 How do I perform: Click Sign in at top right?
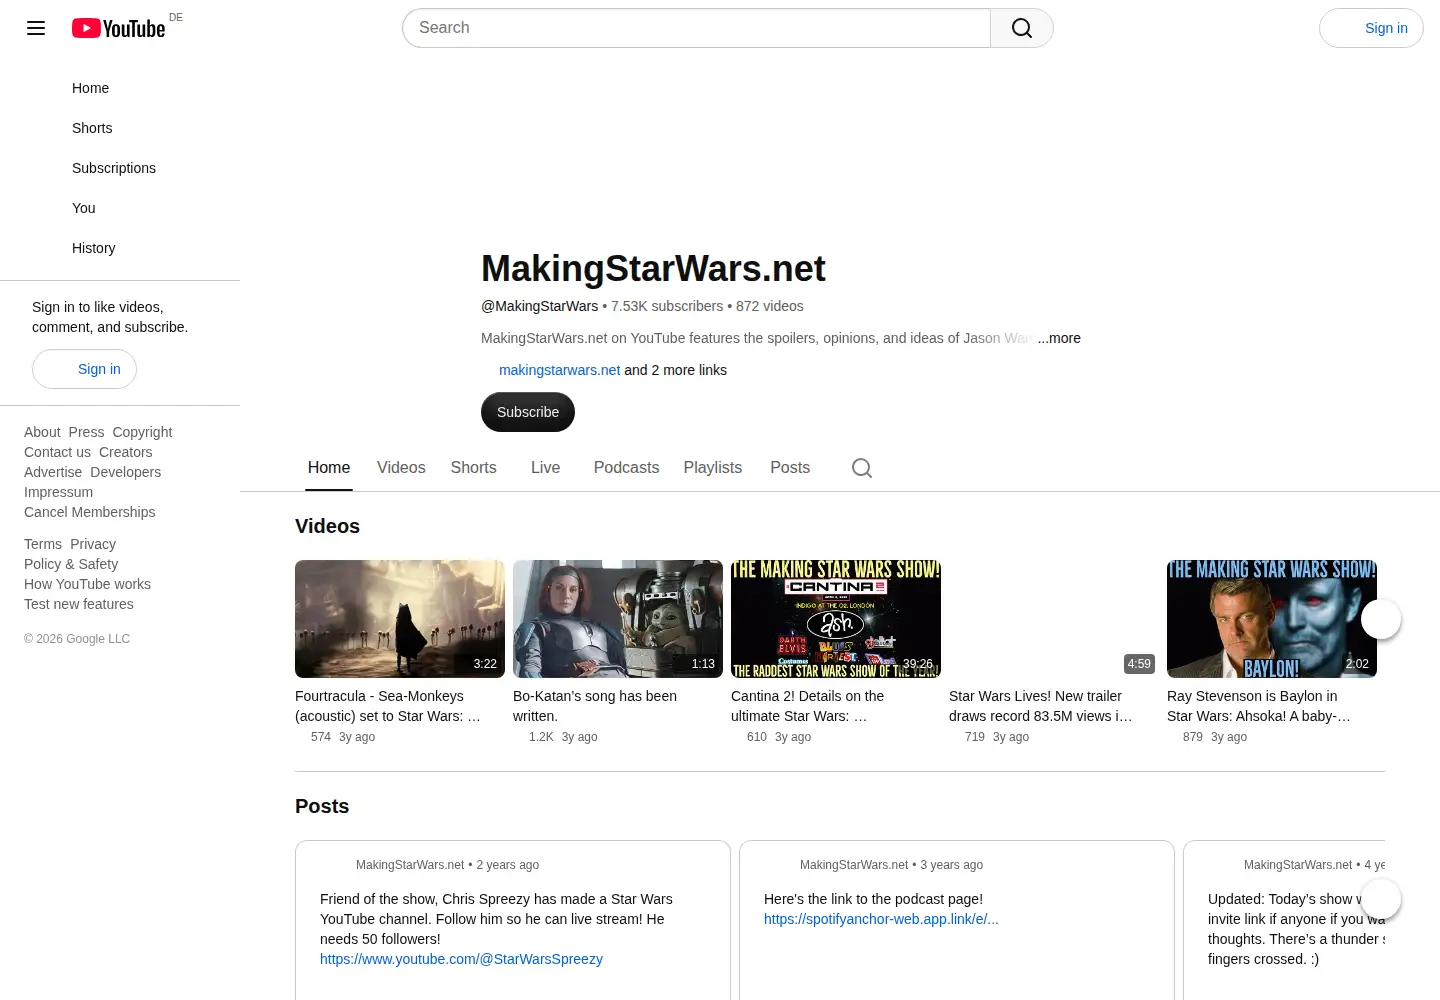pos(1371,28)
